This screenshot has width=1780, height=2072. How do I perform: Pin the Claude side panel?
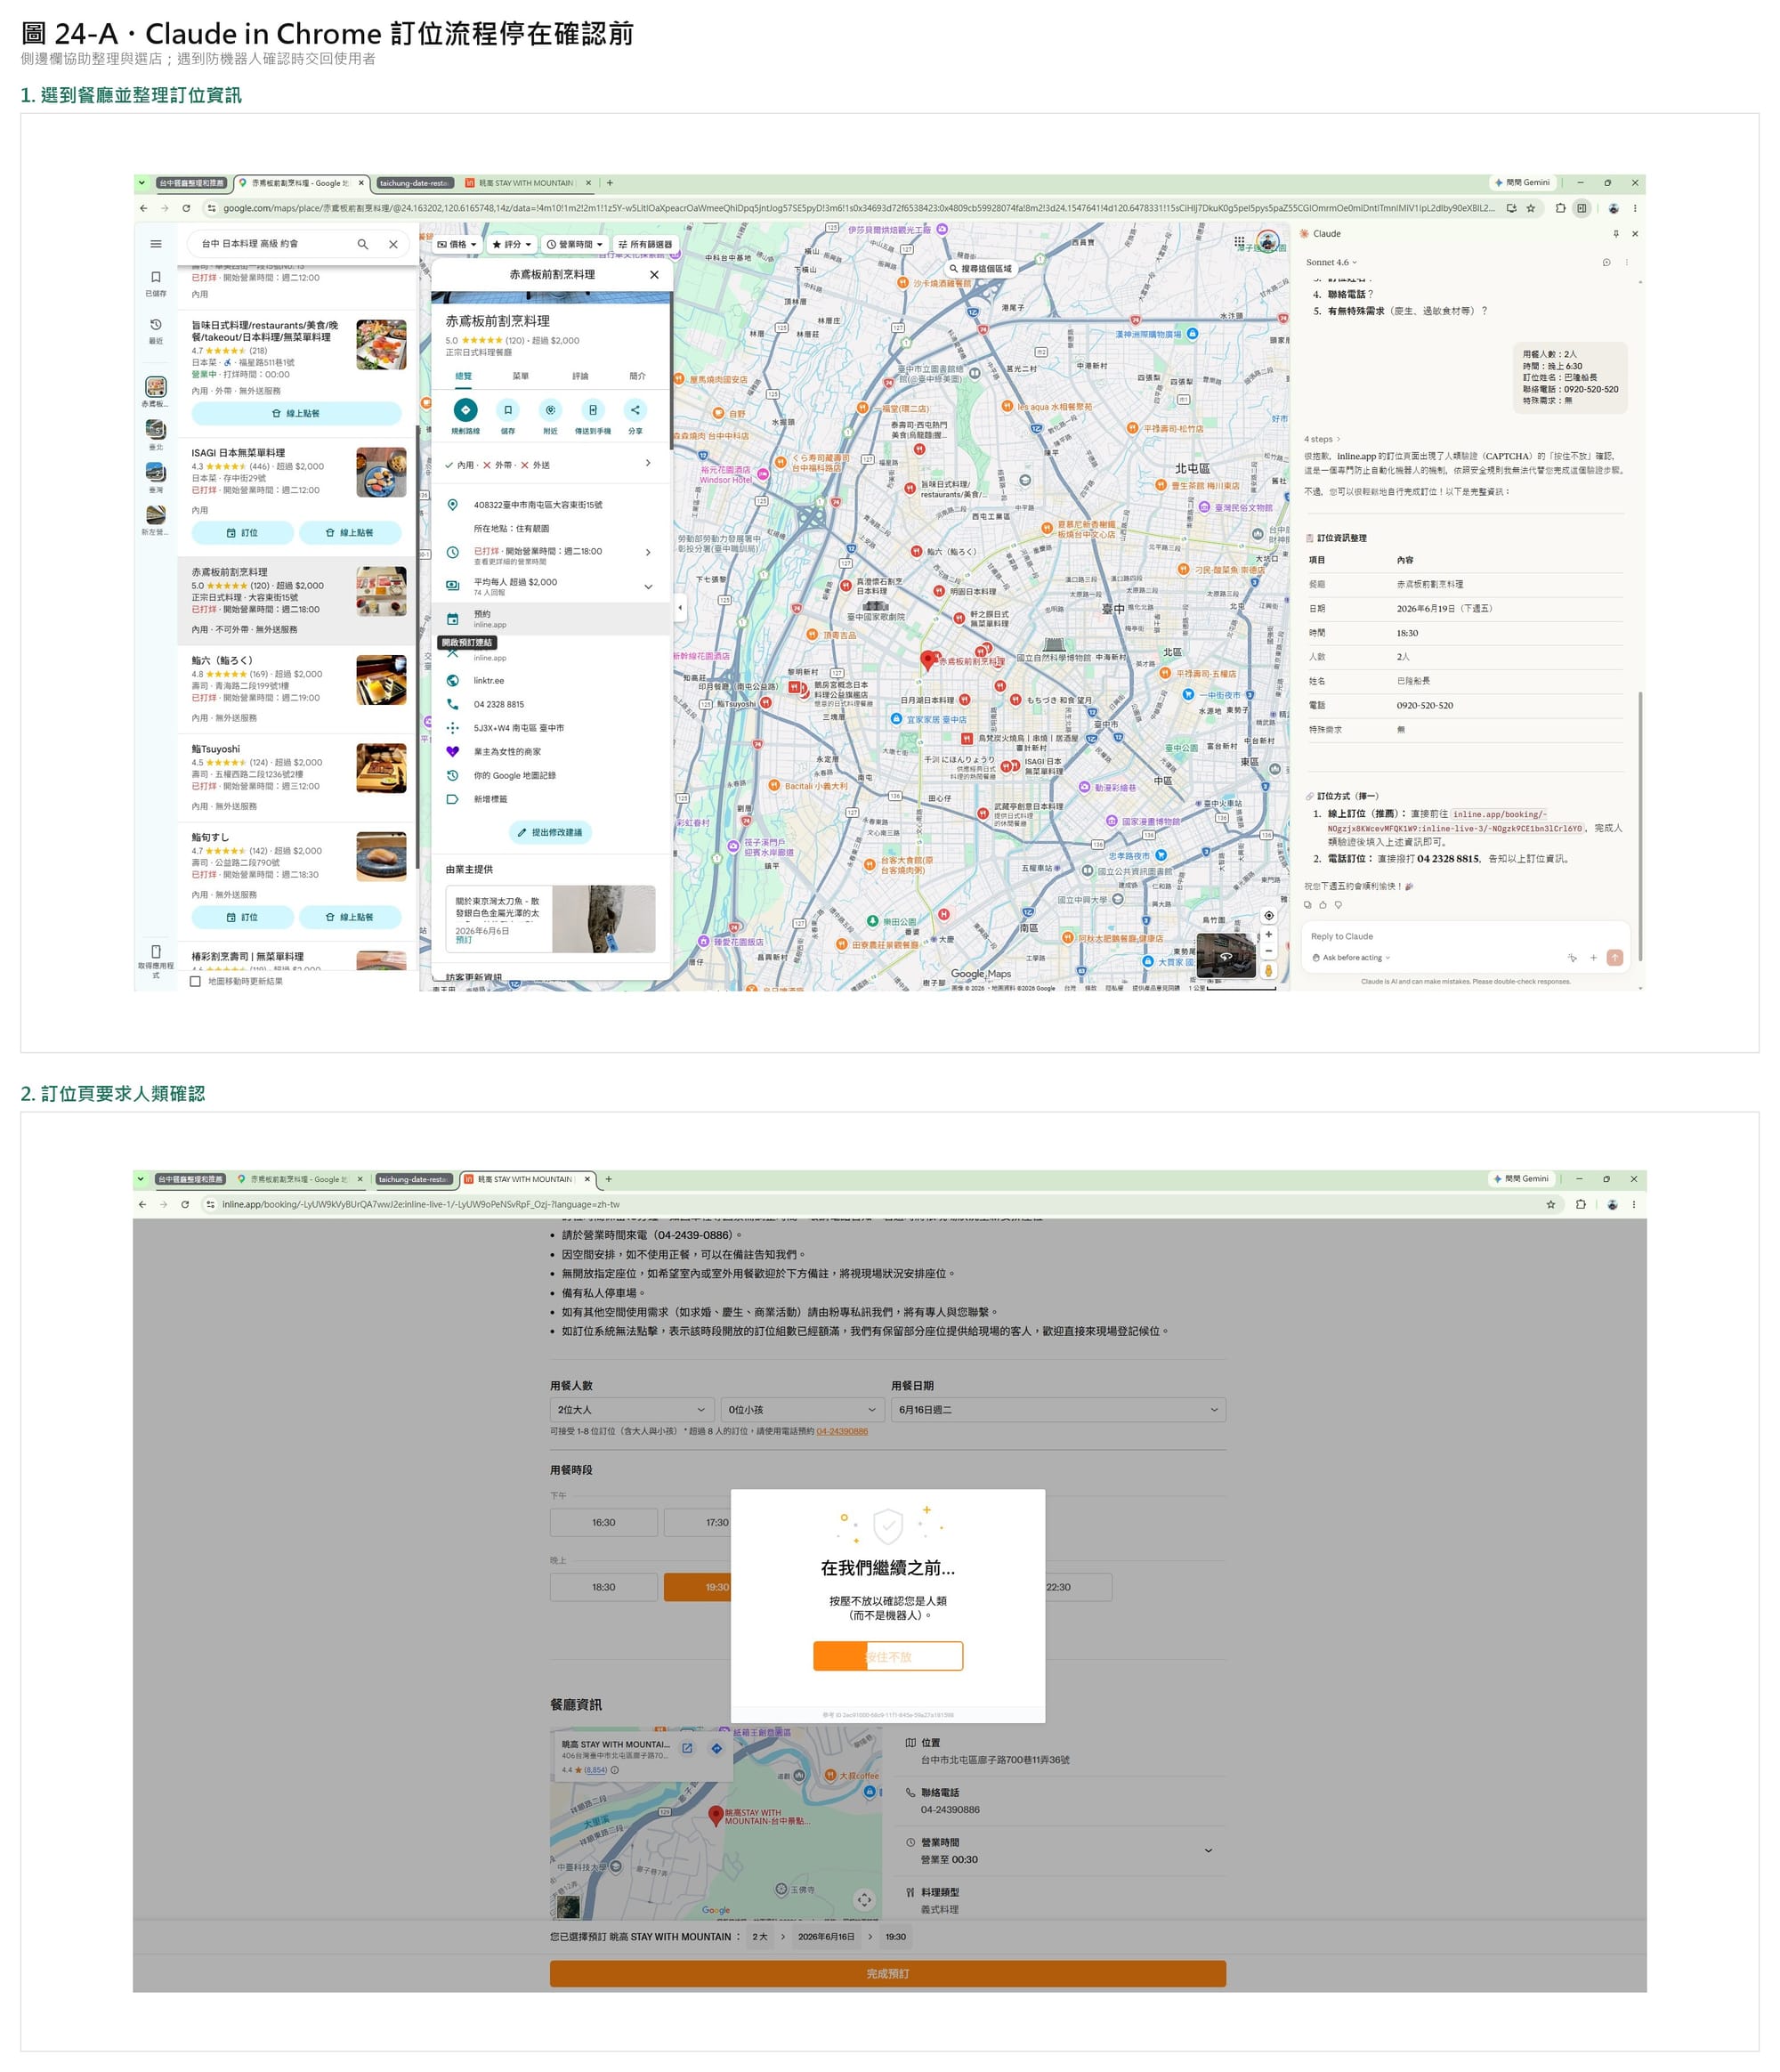click(x=1615, y=234)
